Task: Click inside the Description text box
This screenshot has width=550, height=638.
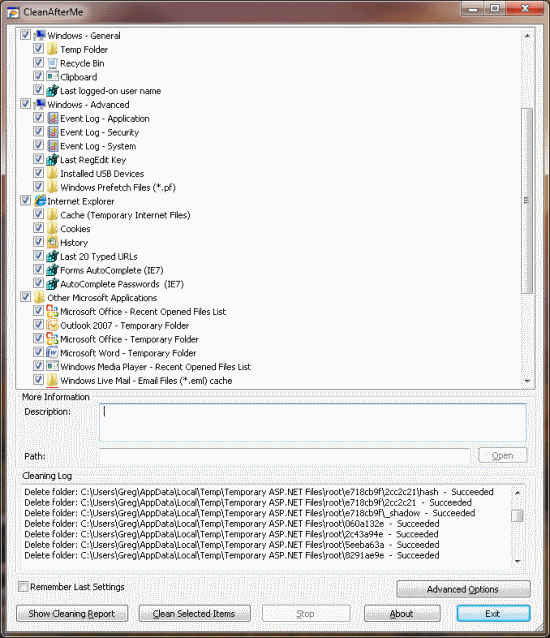Action: (x=312, y=422)
